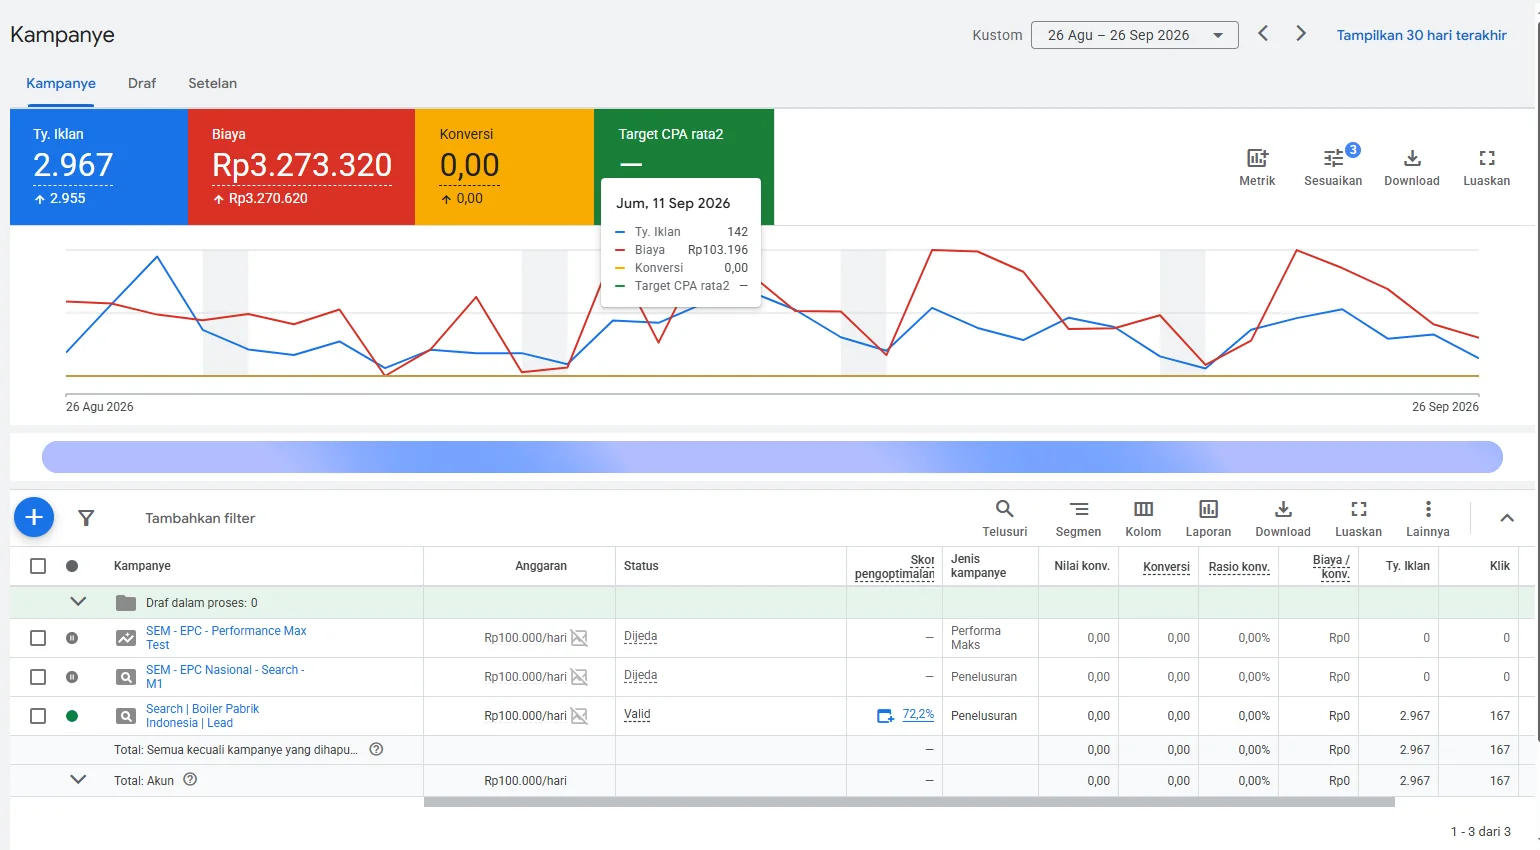
Task: Open the Laporan report tool
Action: click(1208, 518)
